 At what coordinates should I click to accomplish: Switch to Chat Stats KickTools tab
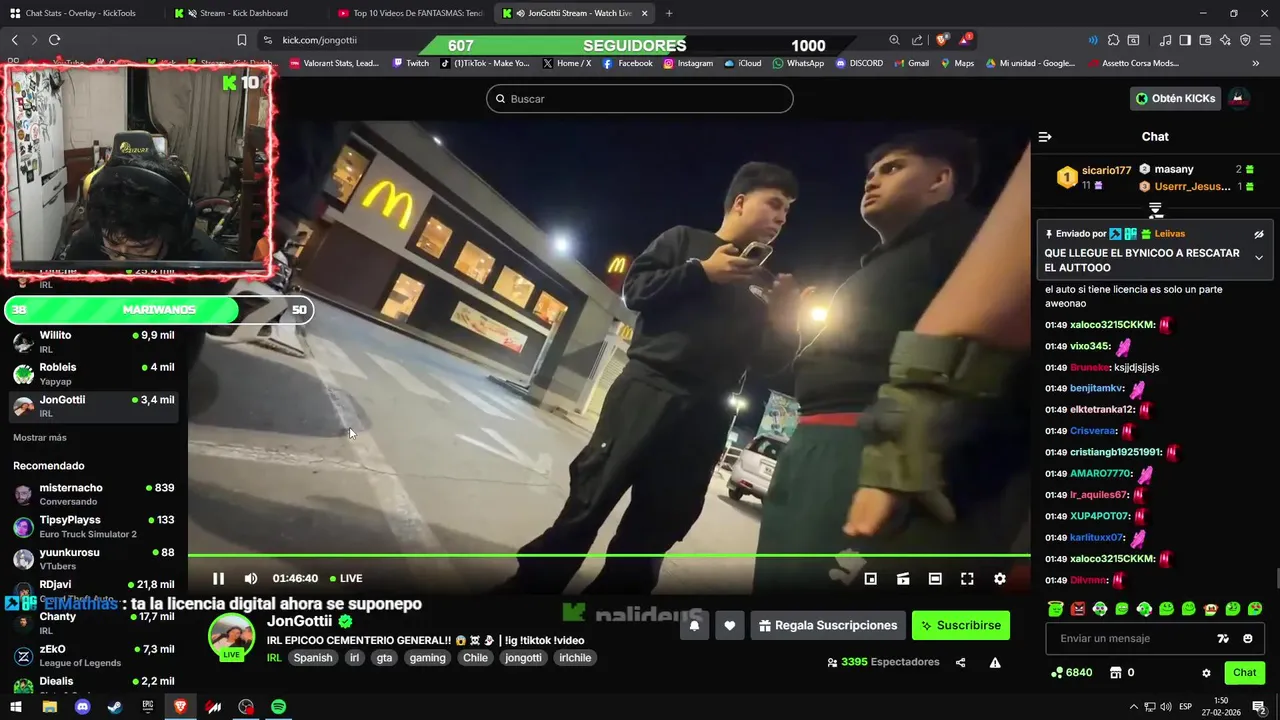pyautogui.click(x=80, y=13)
